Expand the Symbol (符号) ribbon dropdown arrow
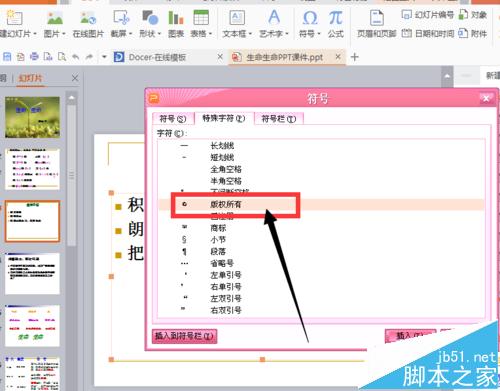This screenshot has height=391, width=500. click(x=319, y=34)
